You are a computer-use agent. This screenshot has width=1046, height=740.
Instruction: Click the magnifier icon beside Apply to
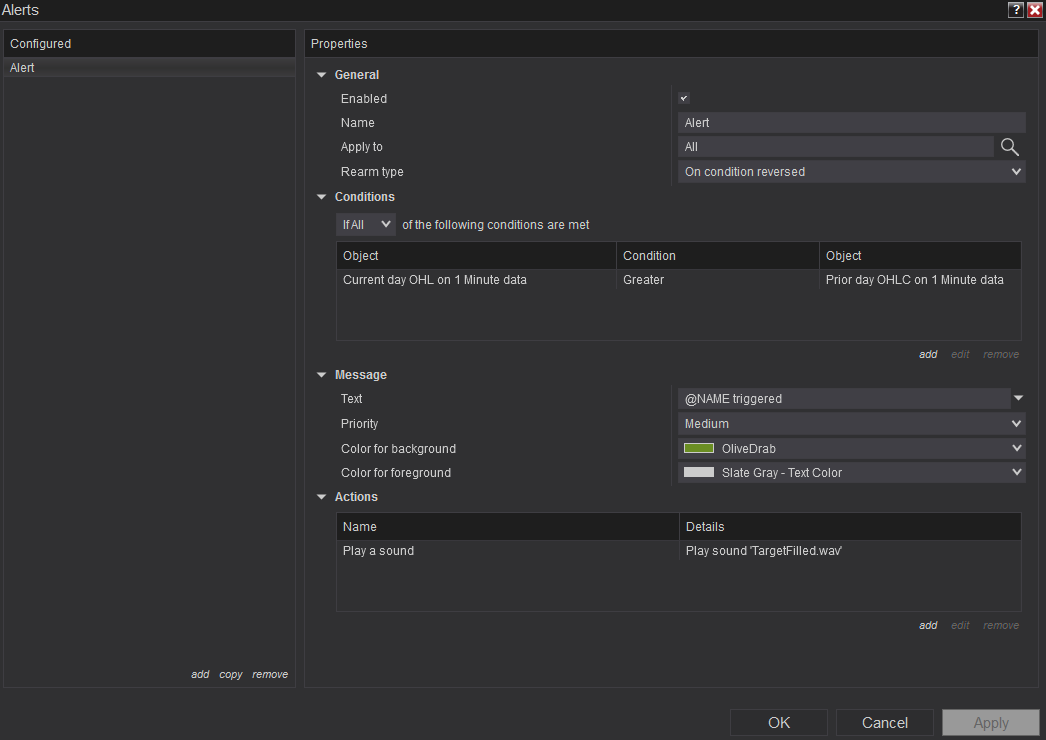click(1010, 147)
